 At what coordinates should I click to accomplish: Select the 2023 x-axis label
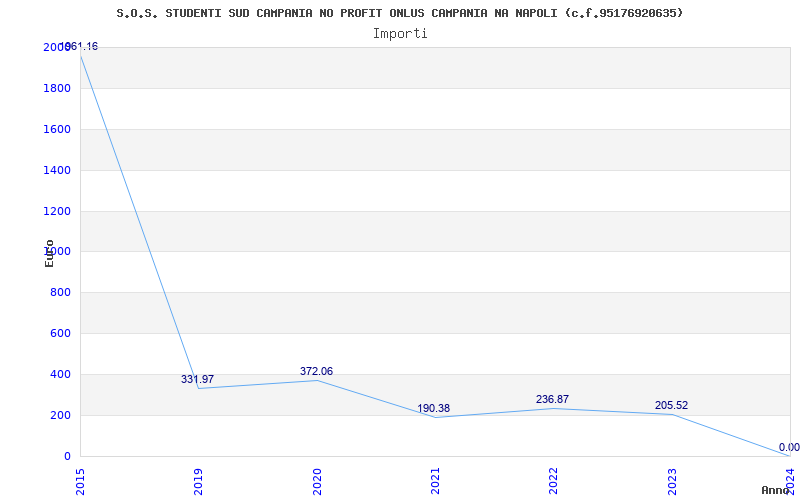(672, 481)
